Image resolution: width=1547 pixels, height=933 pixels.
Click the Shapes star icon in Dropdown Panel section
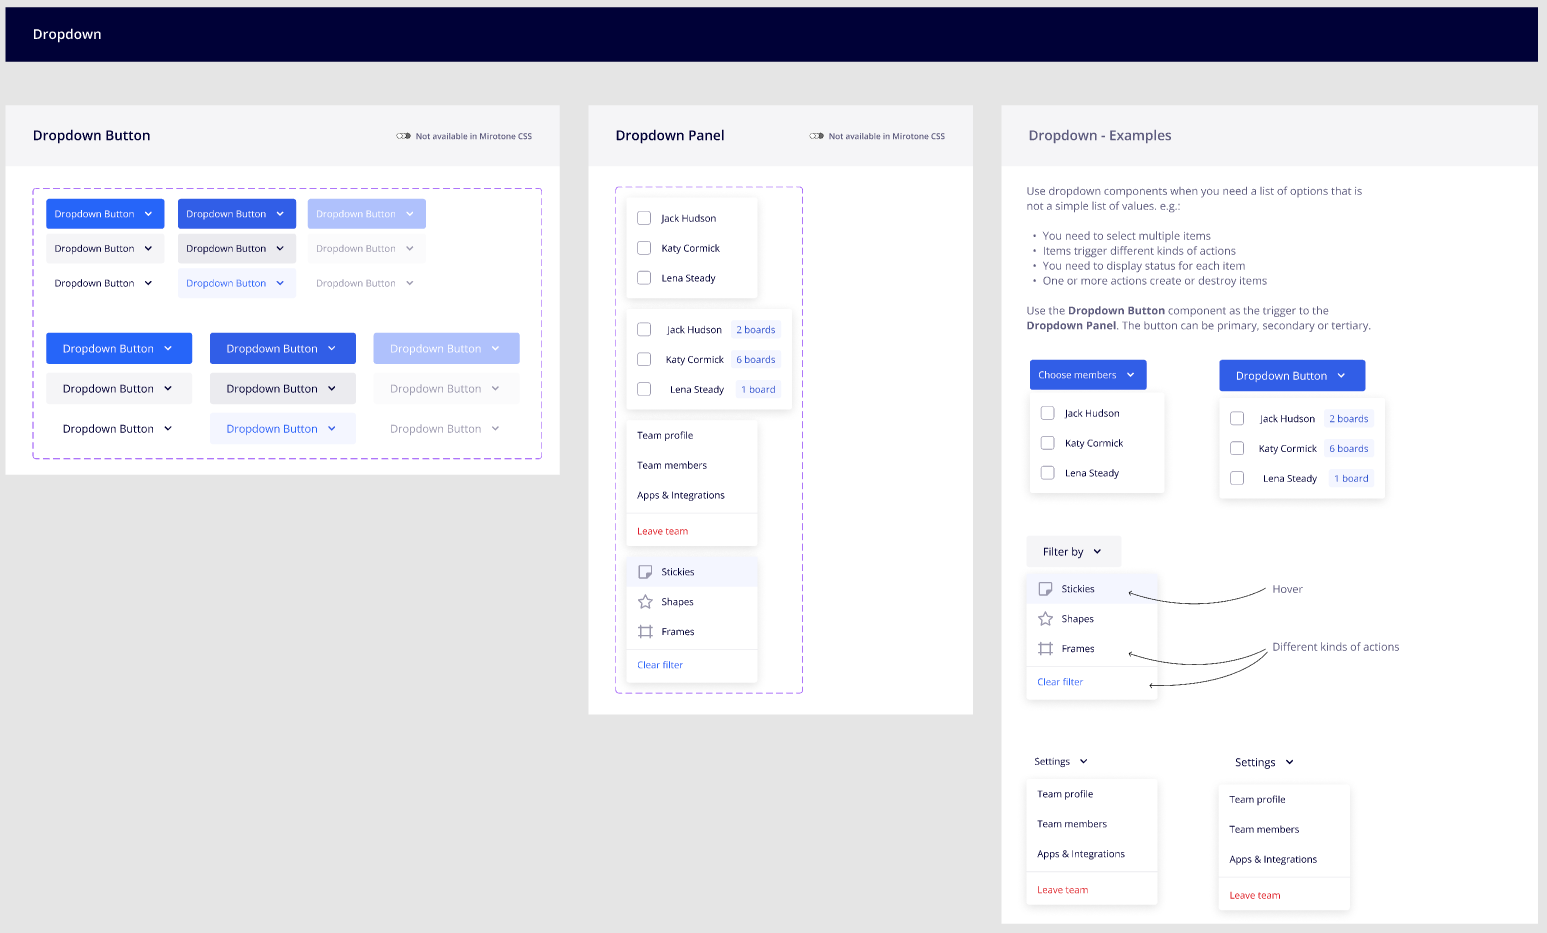645,602
